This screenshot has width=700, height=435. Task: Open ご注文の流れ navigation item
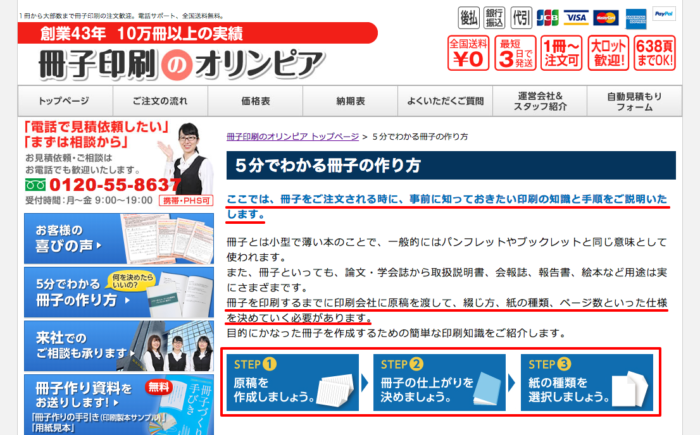160,101
